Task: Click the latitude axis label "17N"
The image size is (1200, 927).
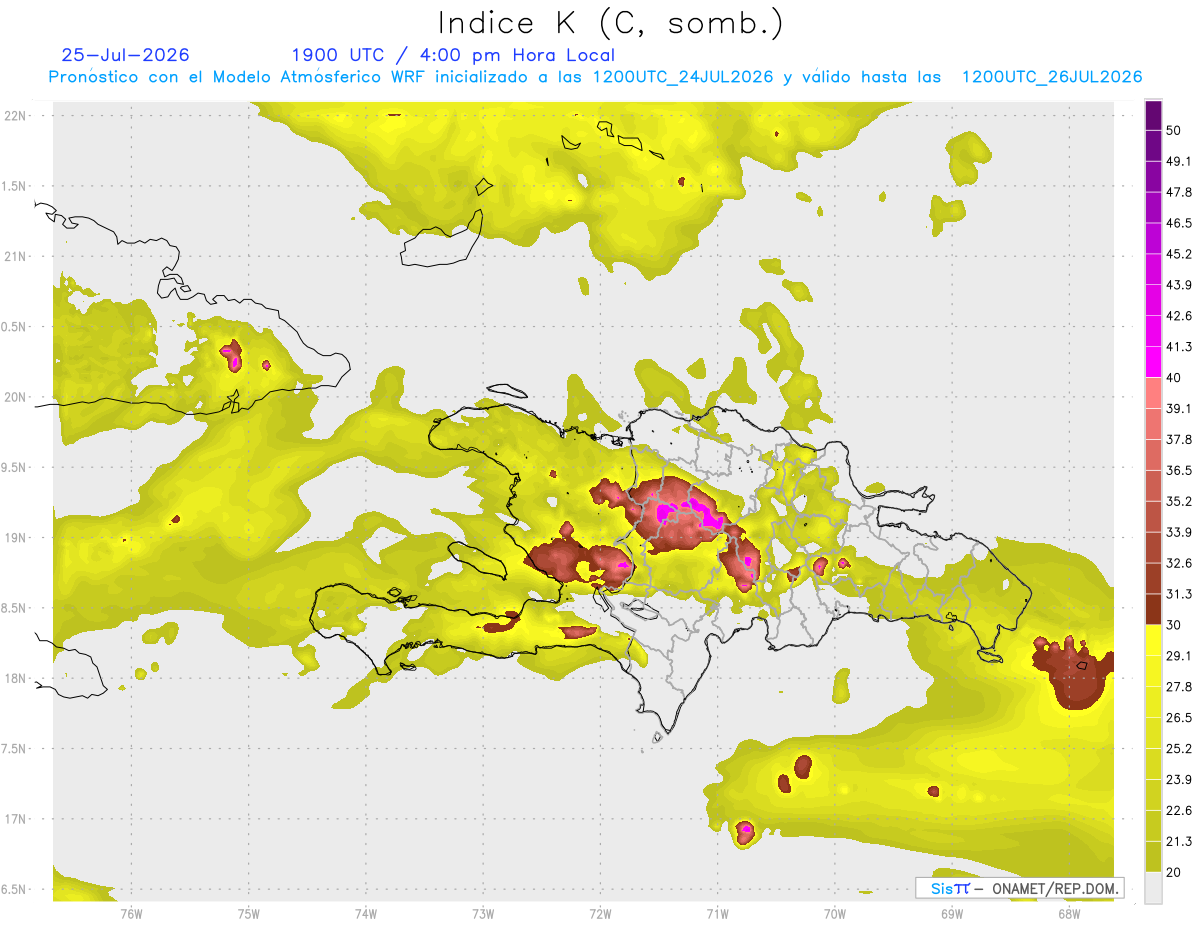Action: tap(15, 820)
